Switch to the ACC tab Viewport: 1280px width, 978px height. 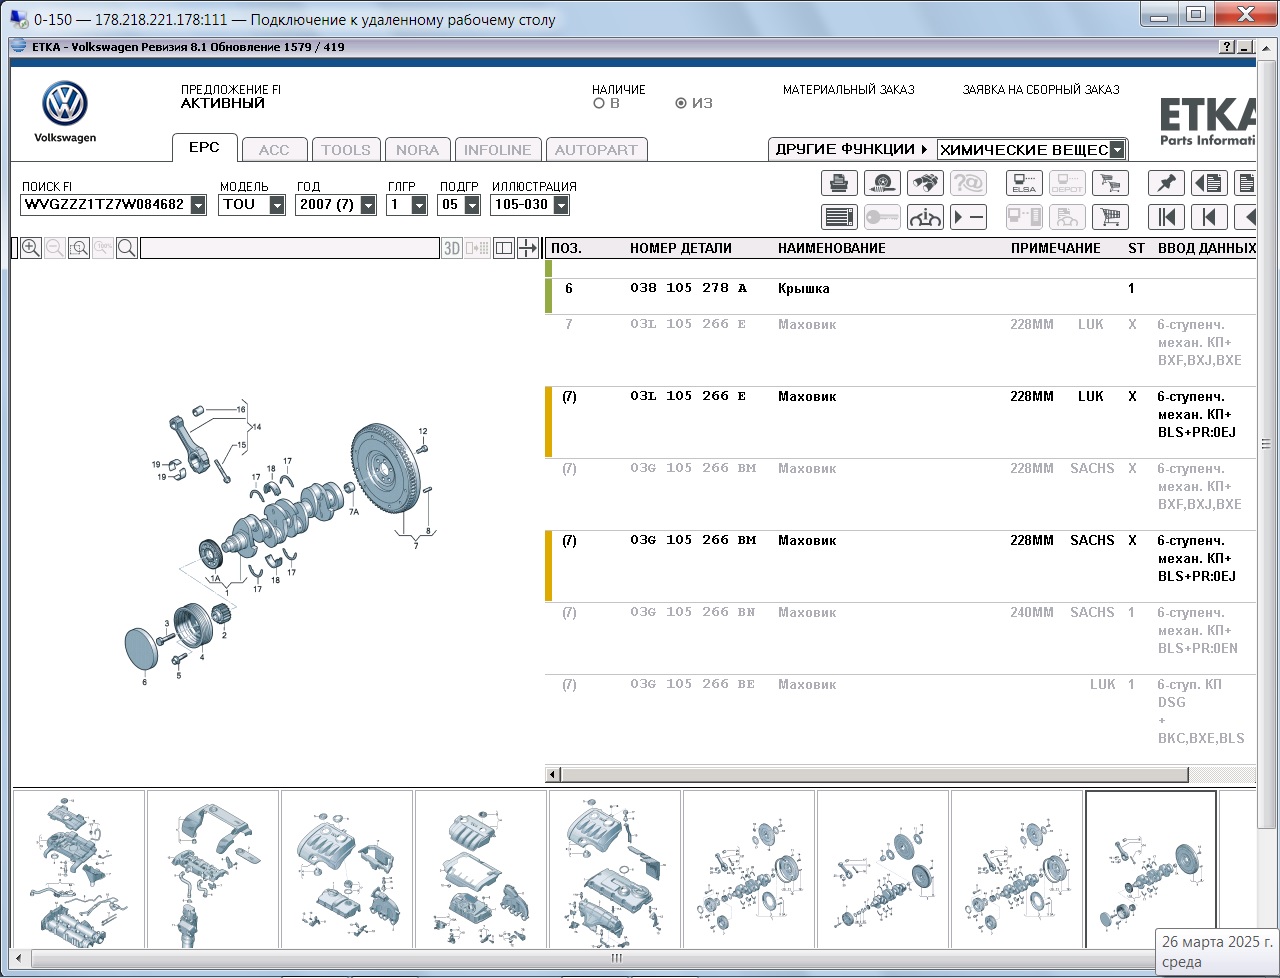274,150
